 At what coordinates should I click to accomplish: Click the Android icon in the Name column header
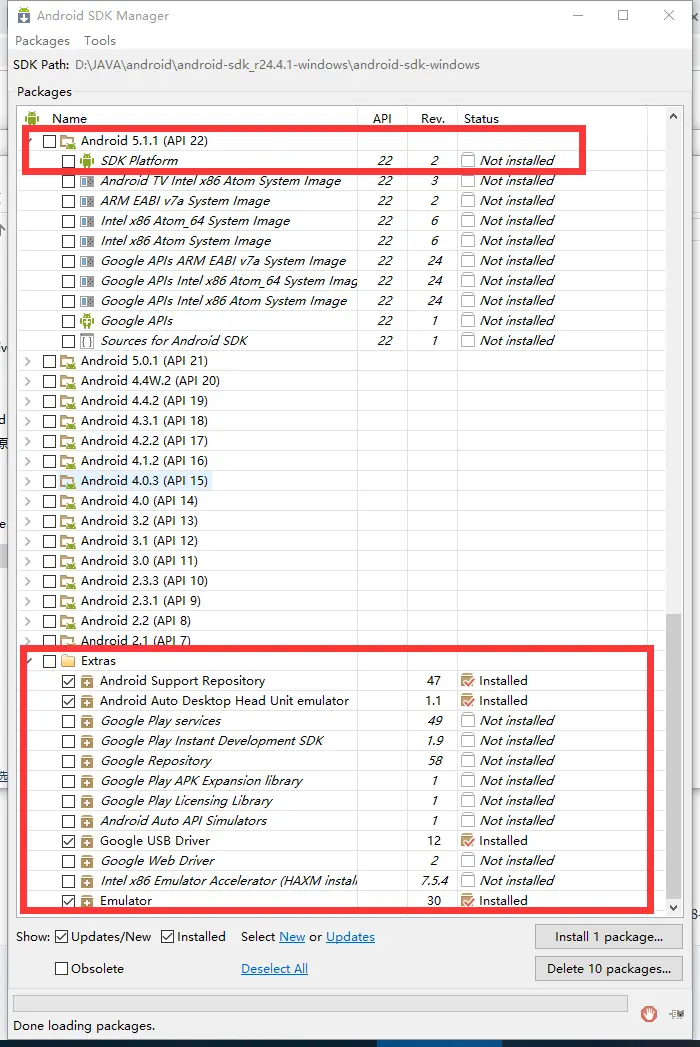tap(31, 118)
